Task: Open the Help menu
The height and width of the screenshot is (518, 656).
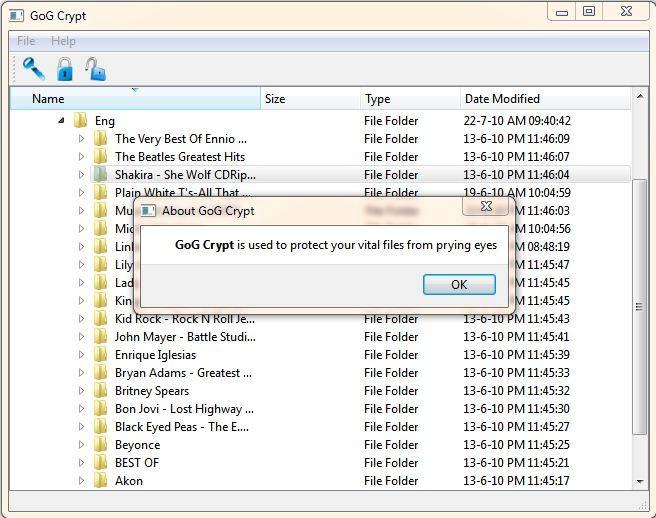Action: tap(63, 41)
